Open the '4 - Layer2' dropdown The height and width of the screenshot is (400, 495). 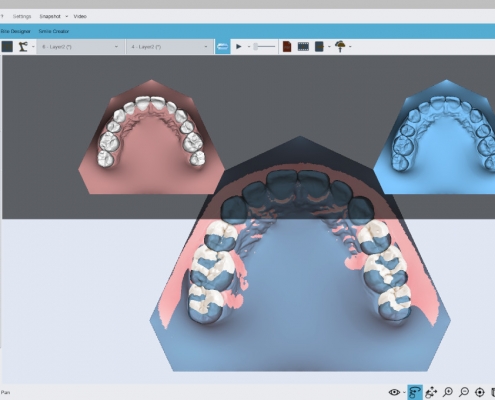pos(169,47)
